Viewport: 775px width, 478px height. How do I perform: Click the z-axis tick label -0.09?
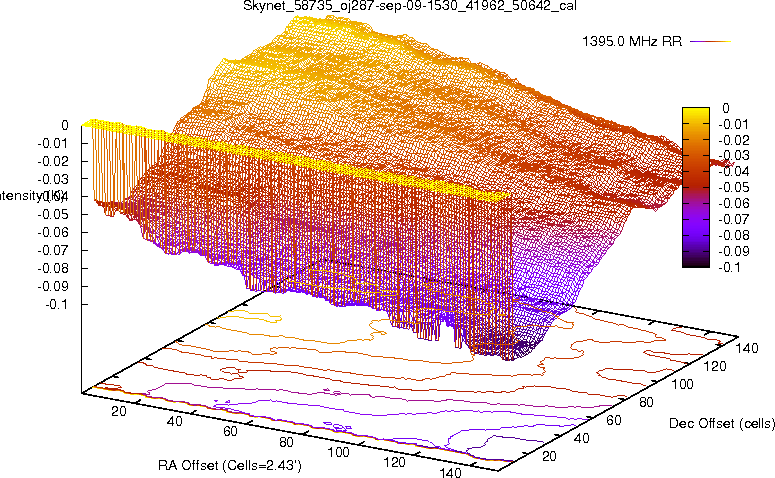click(53, 286)
